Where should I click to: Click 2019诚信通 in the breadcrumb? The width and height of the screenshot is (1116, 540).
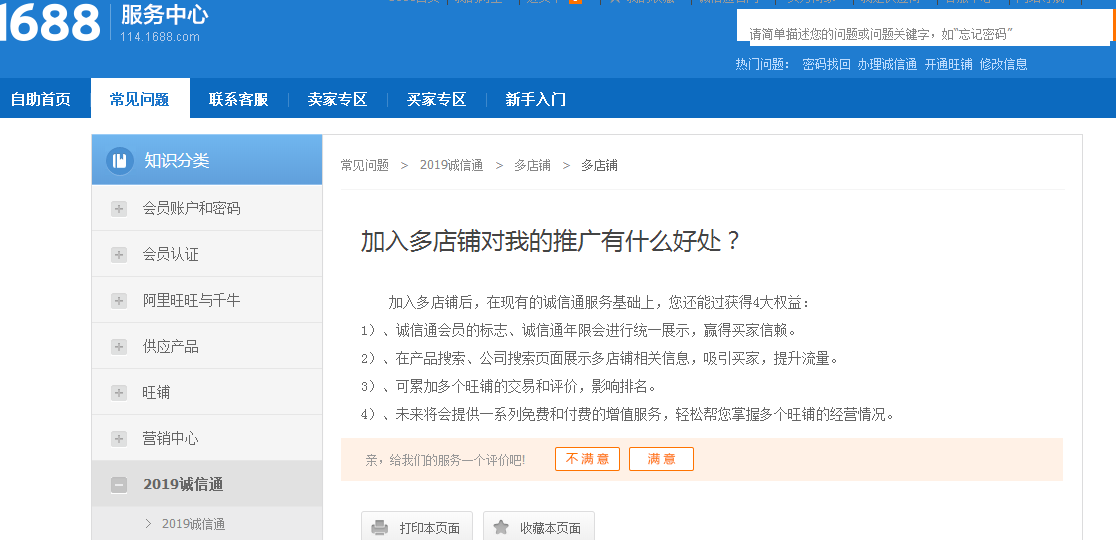(x=451, y=165)
